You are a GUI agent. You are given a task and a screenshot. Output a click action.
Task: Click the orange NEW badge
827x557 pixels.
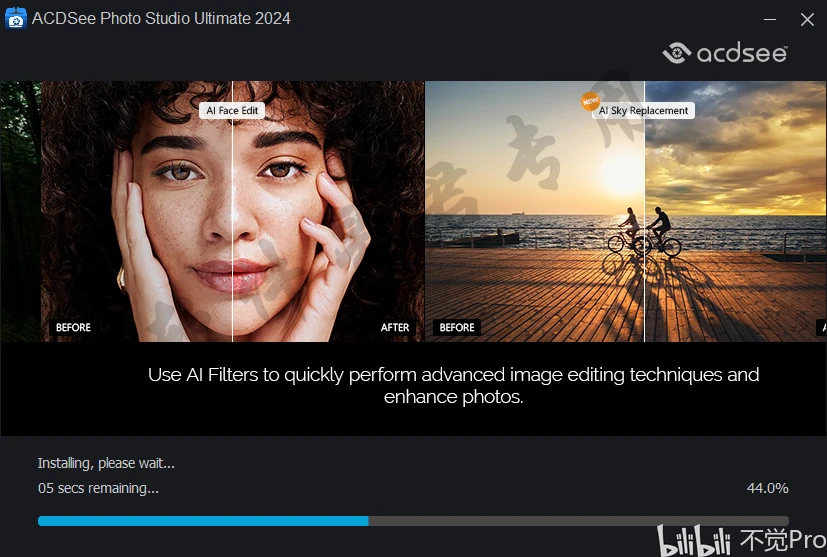[590, 101]
